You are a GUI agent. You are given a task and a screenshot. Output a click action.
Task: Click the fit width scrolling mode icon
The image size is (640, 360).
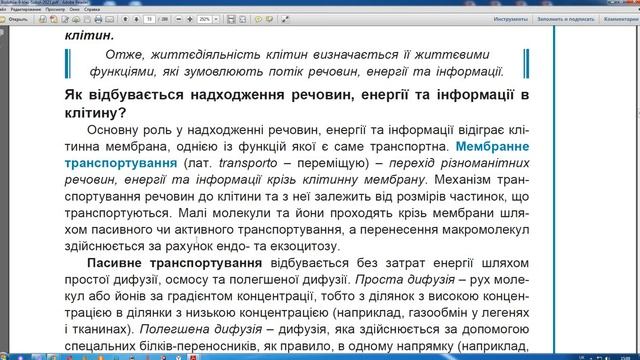pos(231,19)
